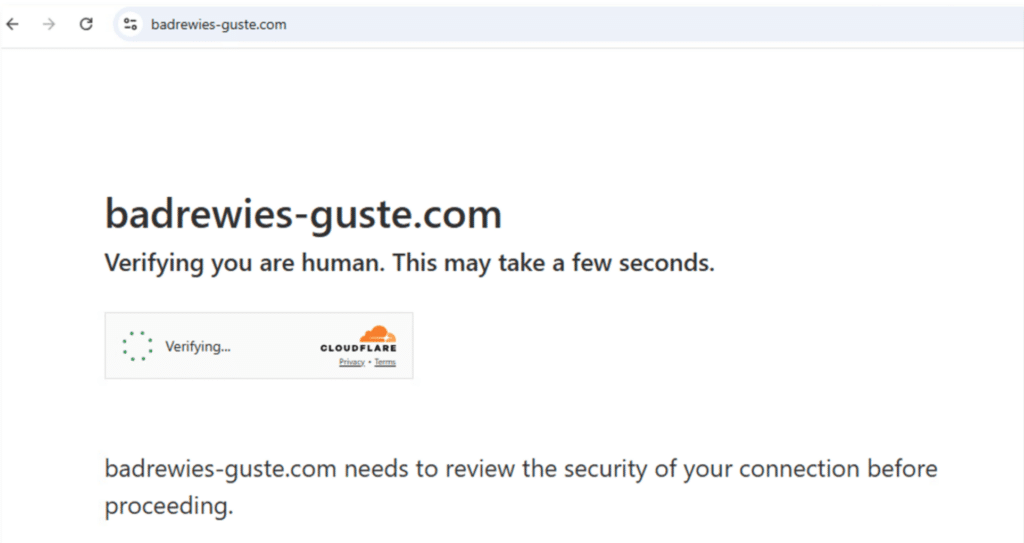This screenshot has width=1024, height=543.
Task: Click the forward navigation arrow
Action: pos(49,24)
